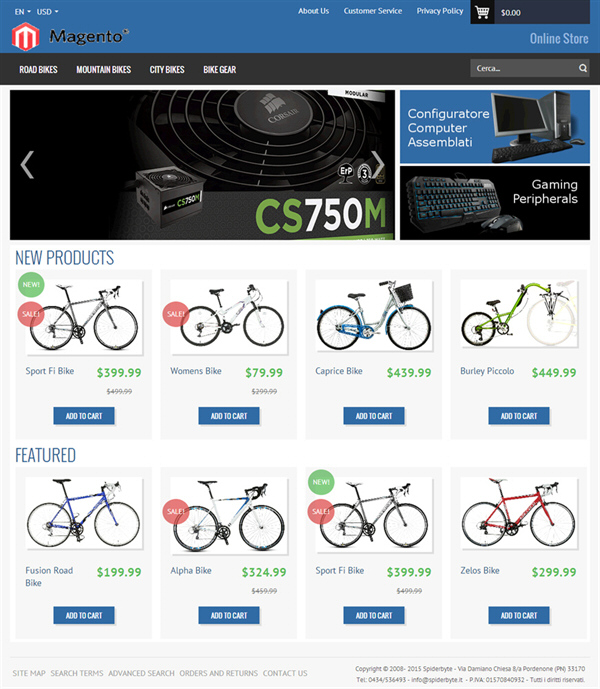Open the Burley Piccolo product thumbnail
The image size is (600, 689).
coord(519,314)
